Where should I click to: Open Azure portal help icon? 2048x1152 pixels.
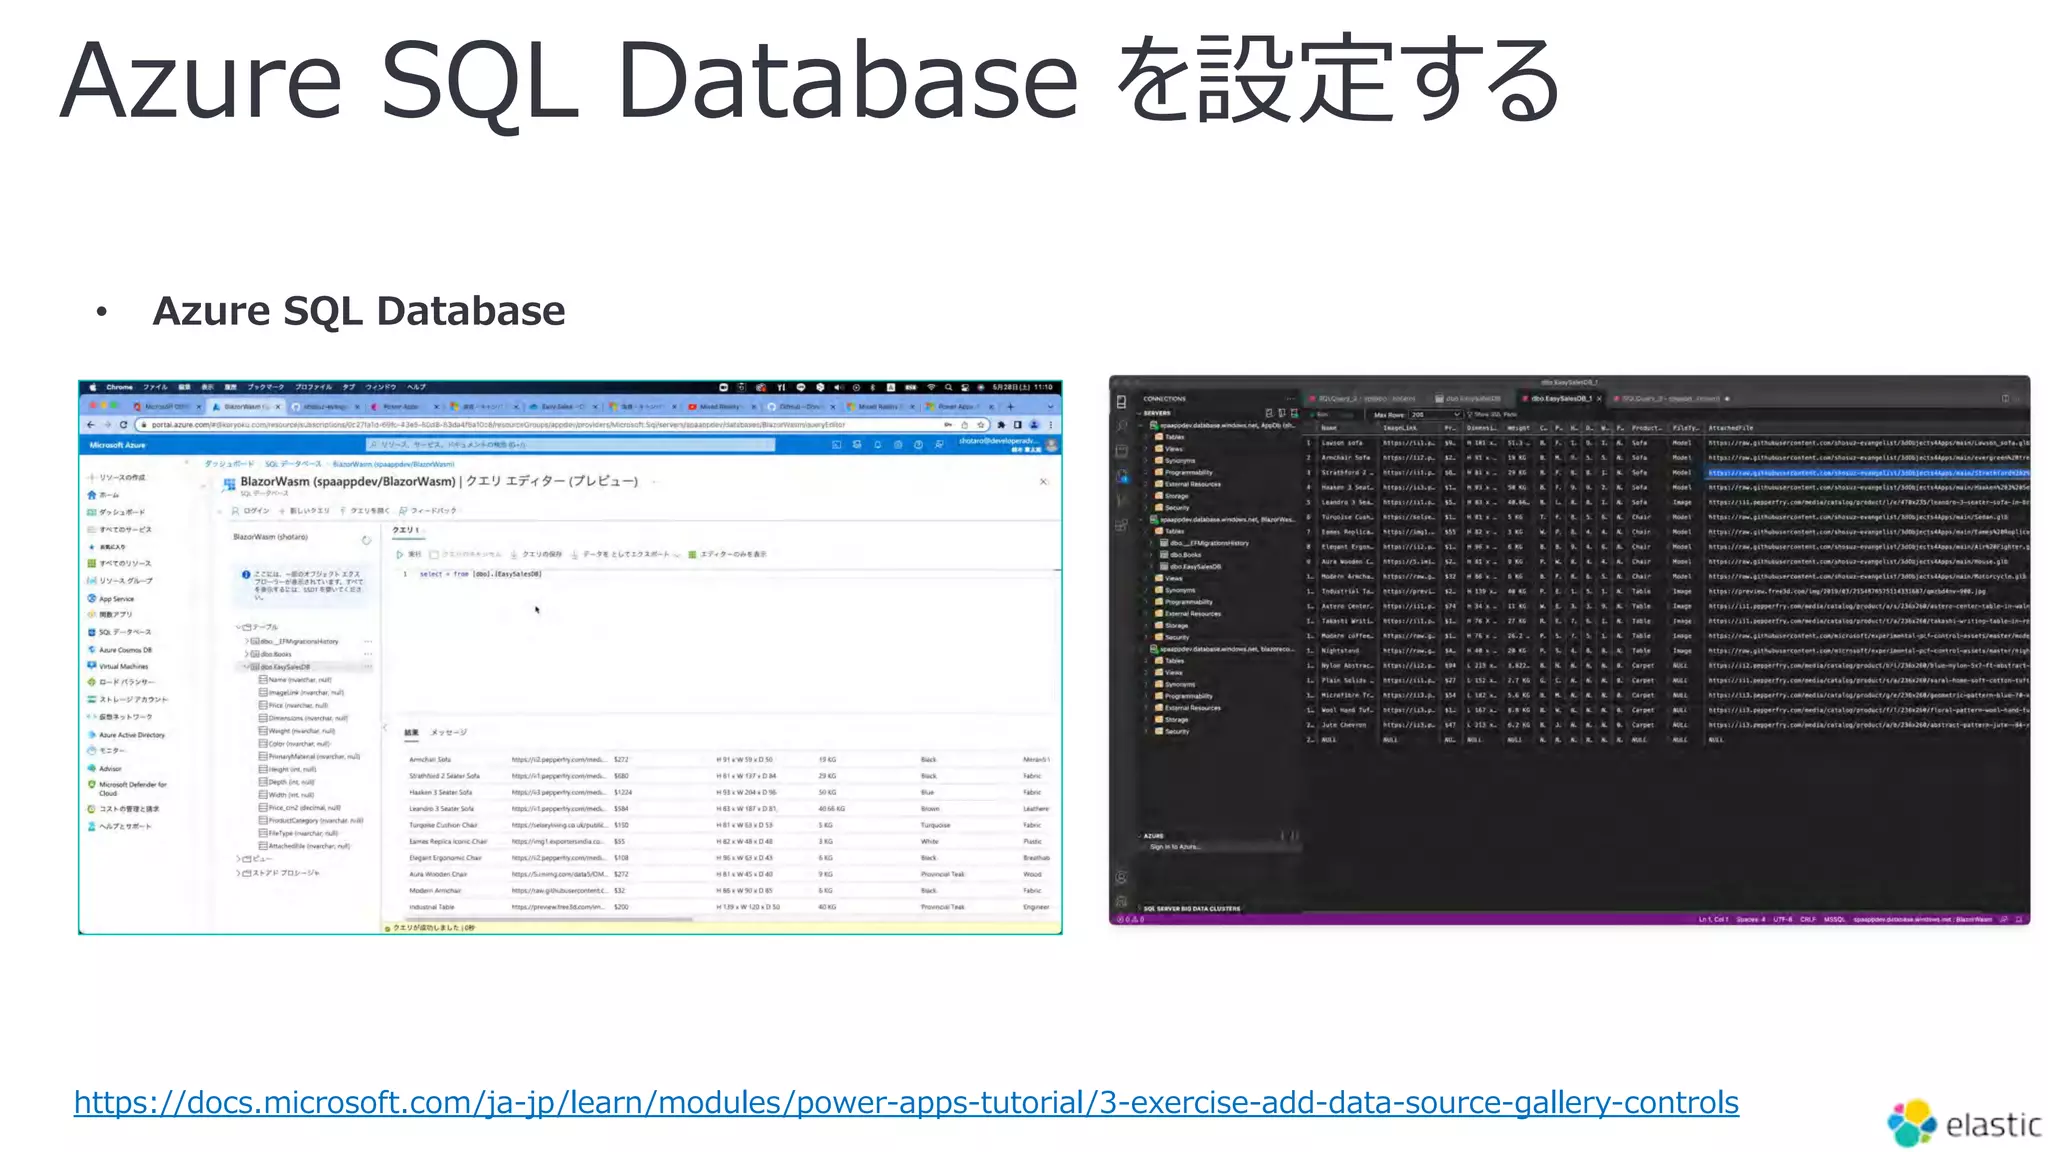(919, 445)
